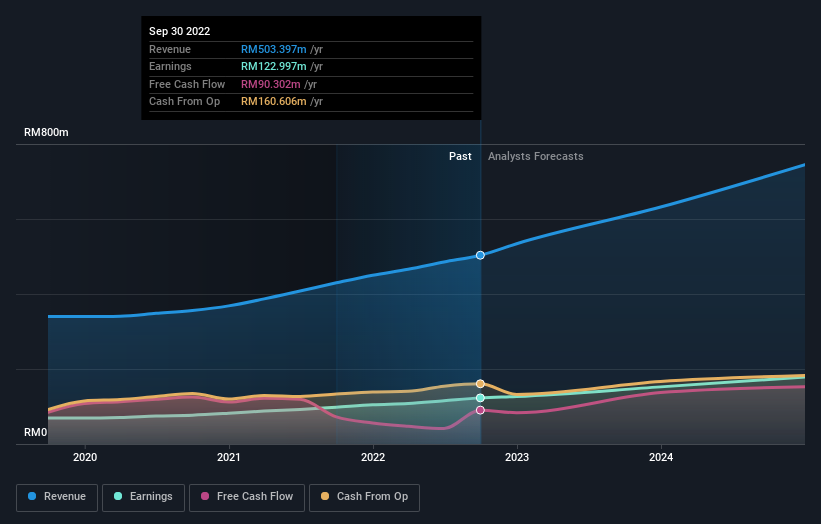Screen dimensions: 821x524
Task: Click the 2024 x-axis label
Action: coord(661,457)
